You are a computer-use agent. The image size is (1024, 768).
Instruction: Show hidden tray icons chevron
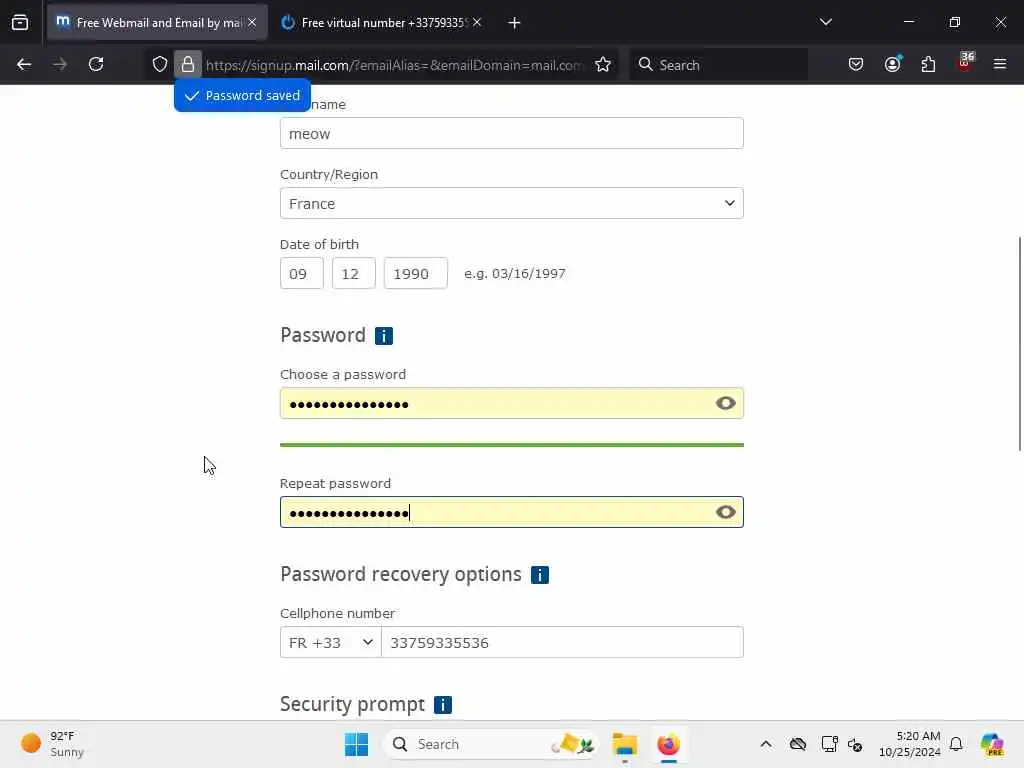click(x=766, y=744)
